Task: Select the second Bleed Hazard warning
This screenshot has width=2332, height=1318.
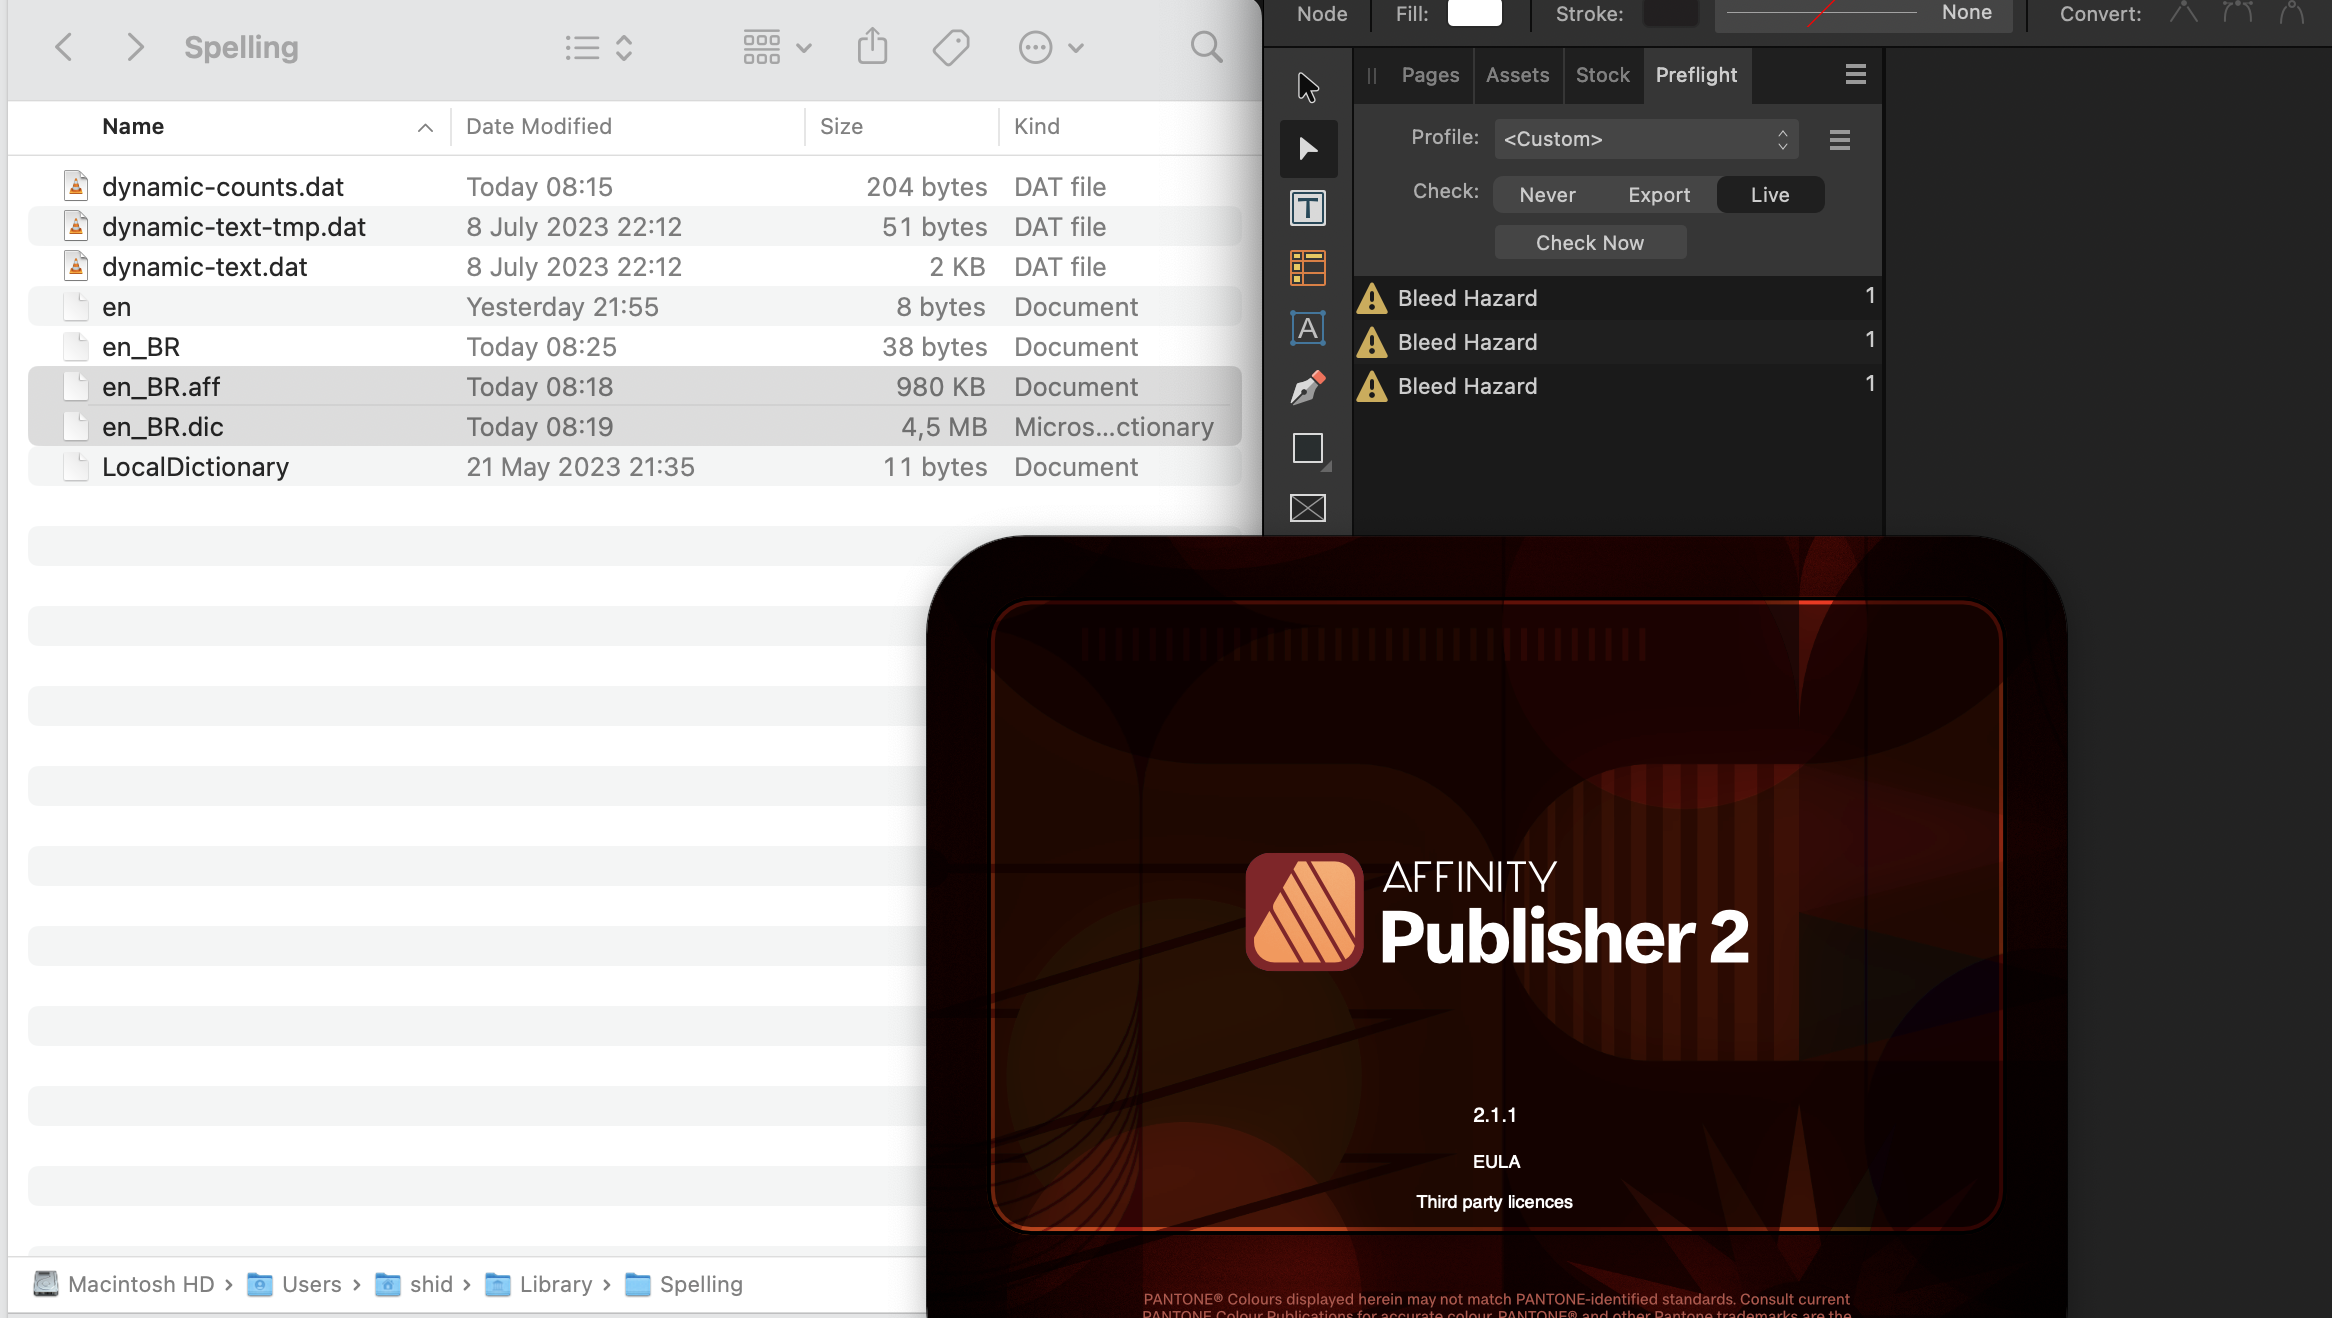Action: (x=1617, y=342)
